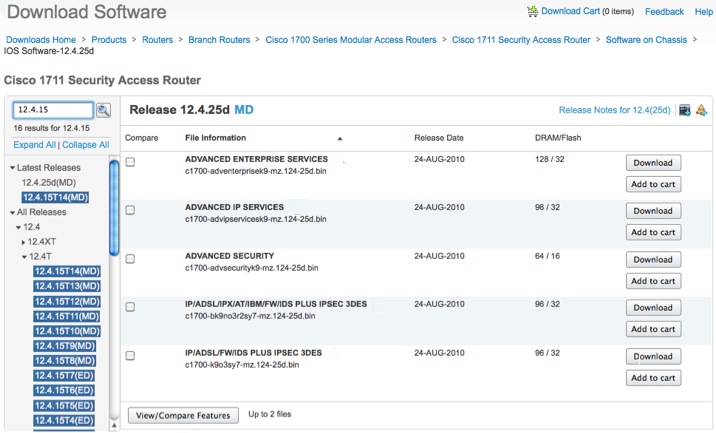Click filename c1700-advipservicesk9-mz.124-25d.bin
The height and width of the screenshot is (433, 716).
[x=256, y=219]
